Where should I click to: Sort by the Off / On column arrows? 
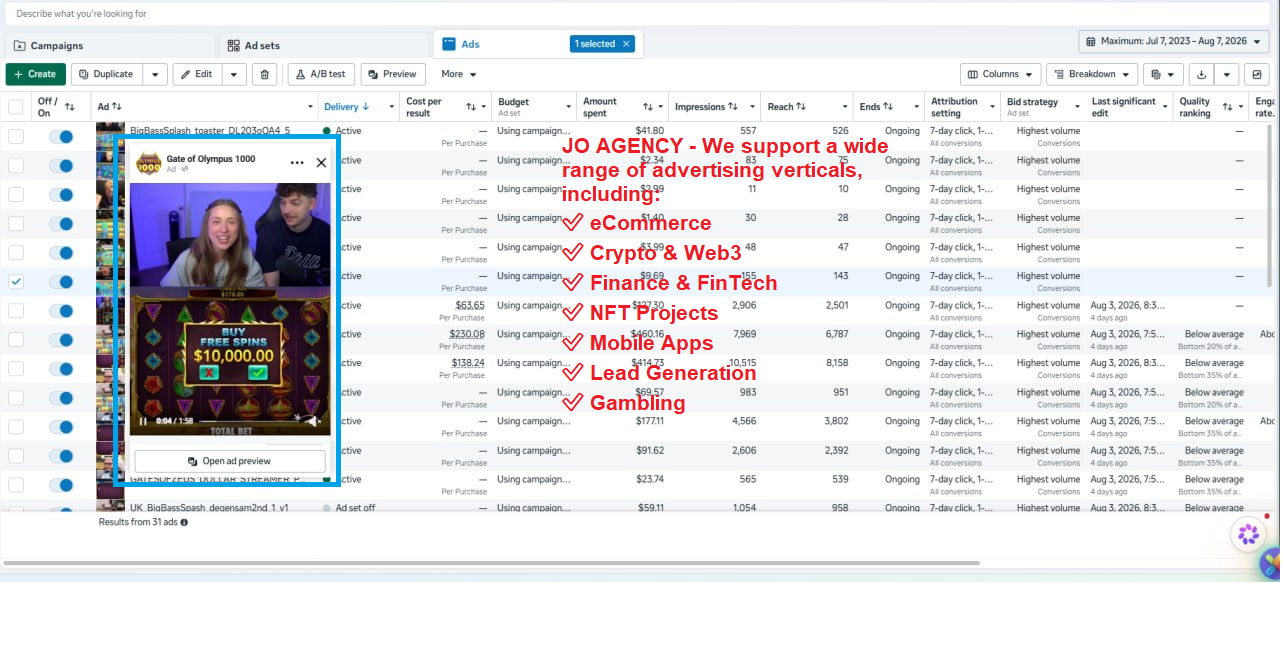[x=70, y=107]
